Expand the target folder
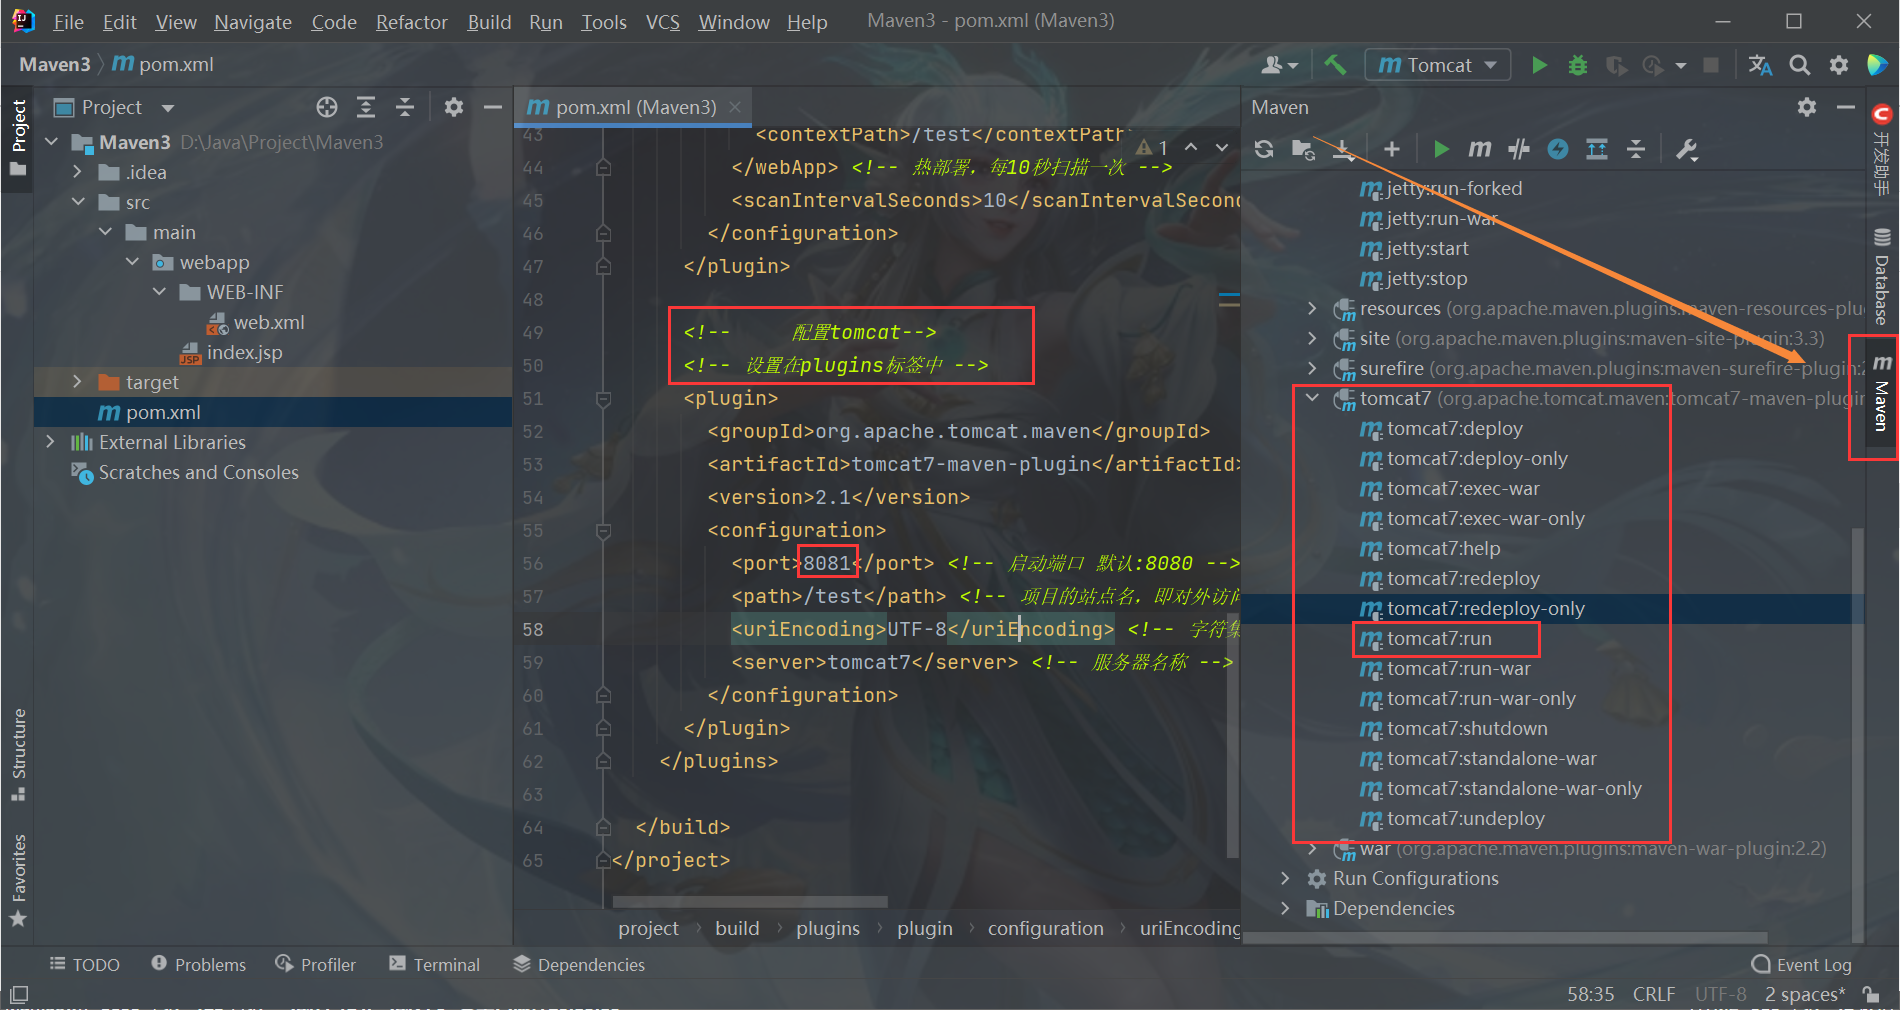Image resolution: width=1900 pixels, height=1010 pixels. pos(77,382)
